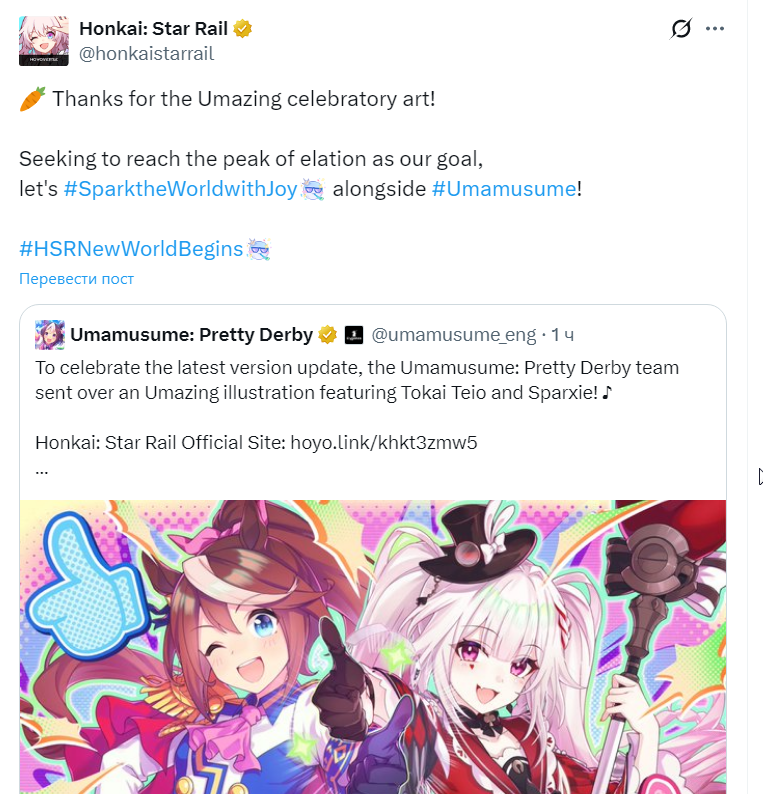763x794 pixels.
Task: Click Umamusume: Pretty Derby gold verified badge
Action: click(x=327, y=335)
